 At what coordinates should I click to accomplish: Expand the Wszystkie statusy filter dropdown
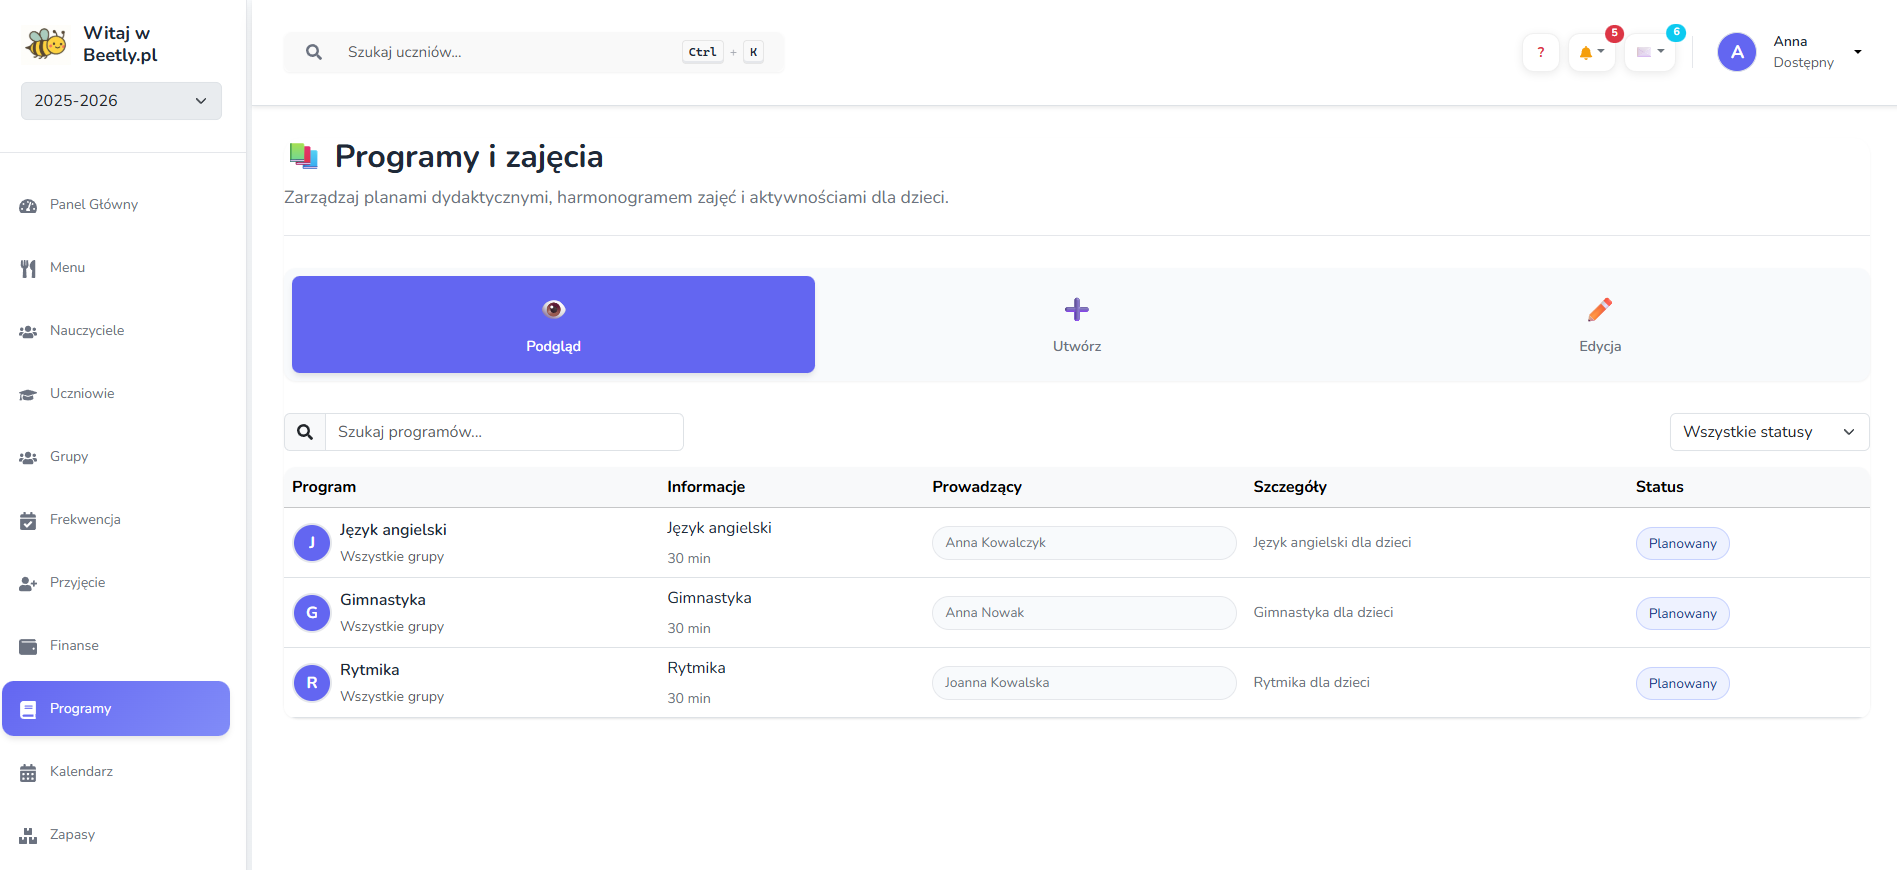1769,432
